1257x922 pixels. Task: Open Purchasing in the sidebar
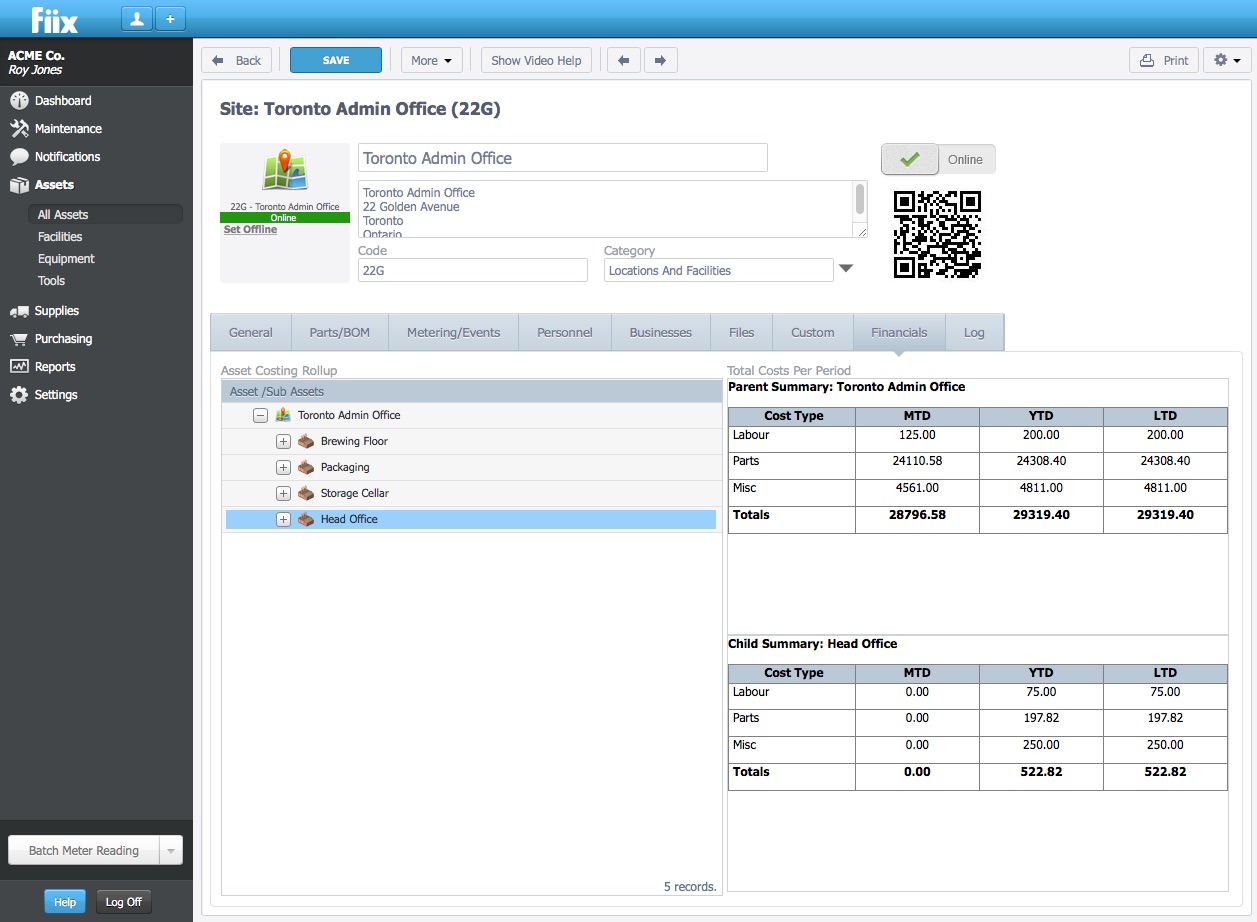(62, 339)
